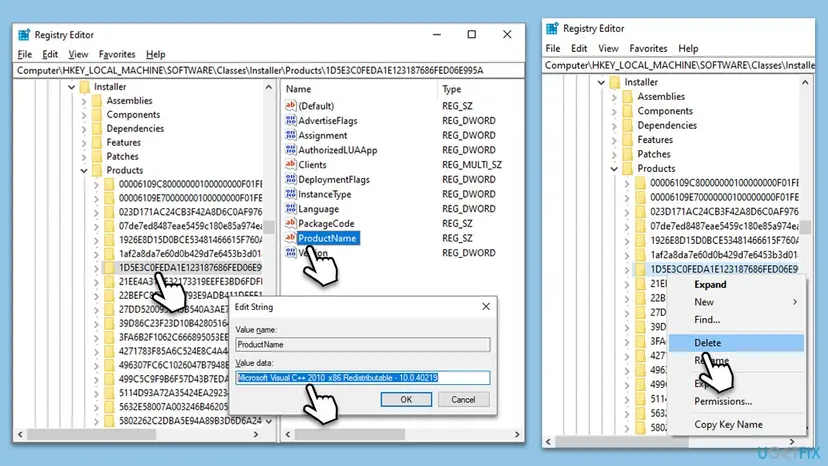Click scroll-up arrow of the left window tree
Viewport: 828px width, 466px height.
269,87
